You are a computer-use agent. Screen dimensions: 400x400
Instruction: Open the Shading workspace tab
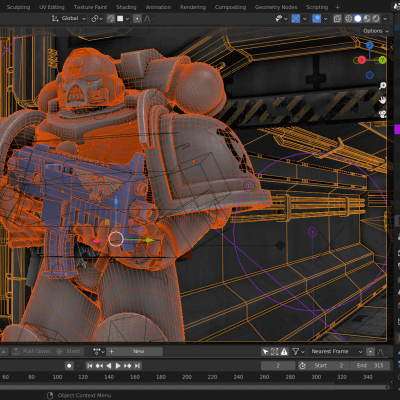[126, 7]
